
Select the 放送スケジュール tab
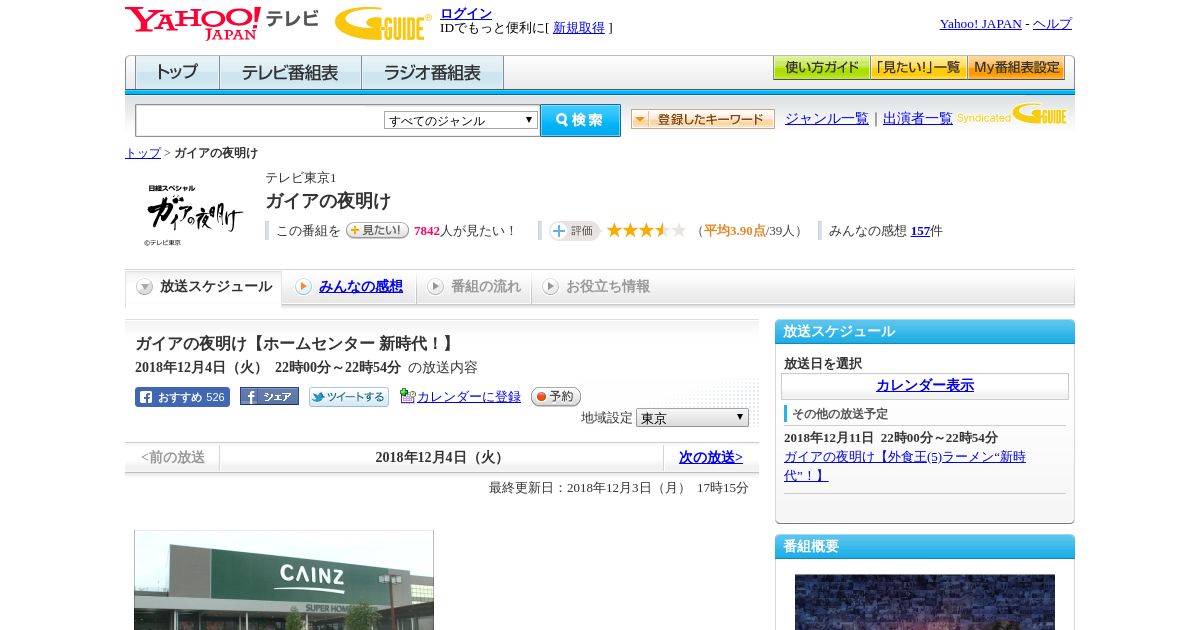click(x=204, y=287)
